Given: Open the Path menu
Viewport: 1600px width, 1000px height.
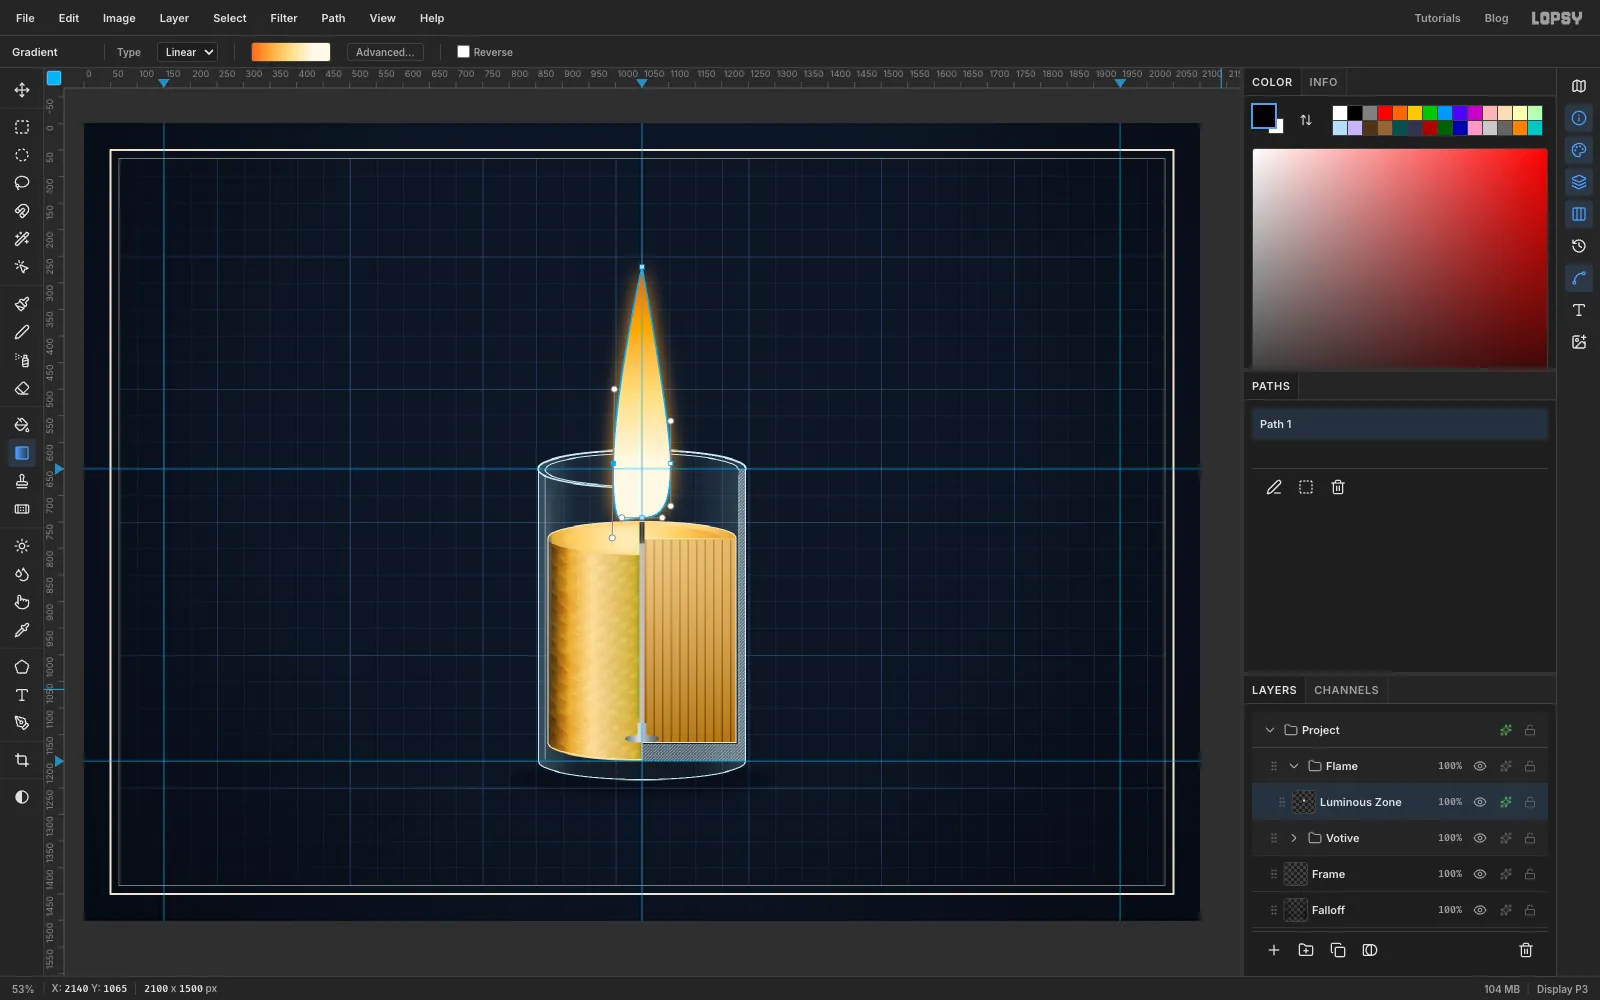Looking at the screenshot, I should point(333,18).
